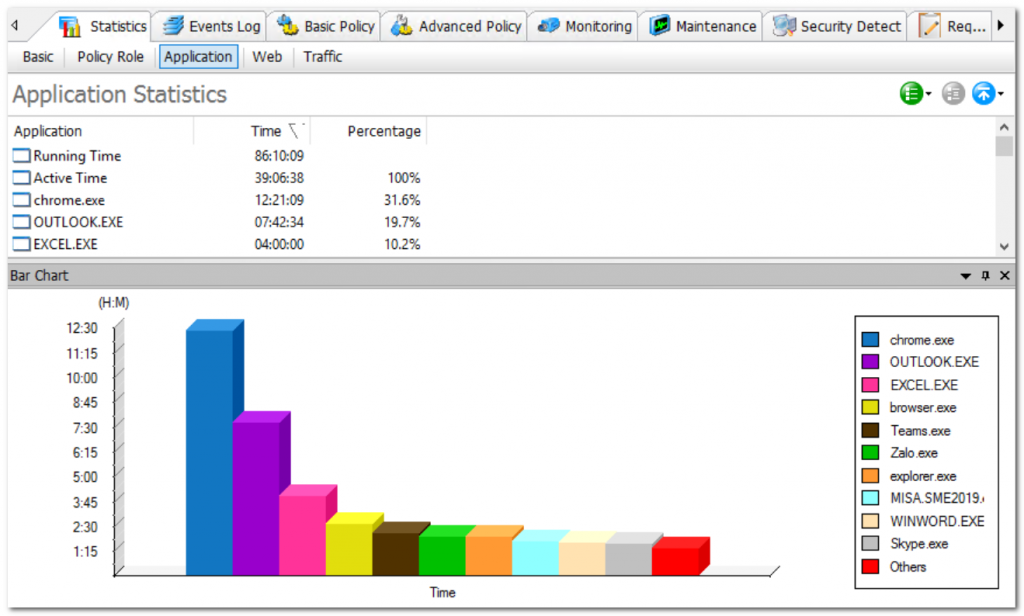Click the pink EXCEL.EXE bar

coord(302,535)
